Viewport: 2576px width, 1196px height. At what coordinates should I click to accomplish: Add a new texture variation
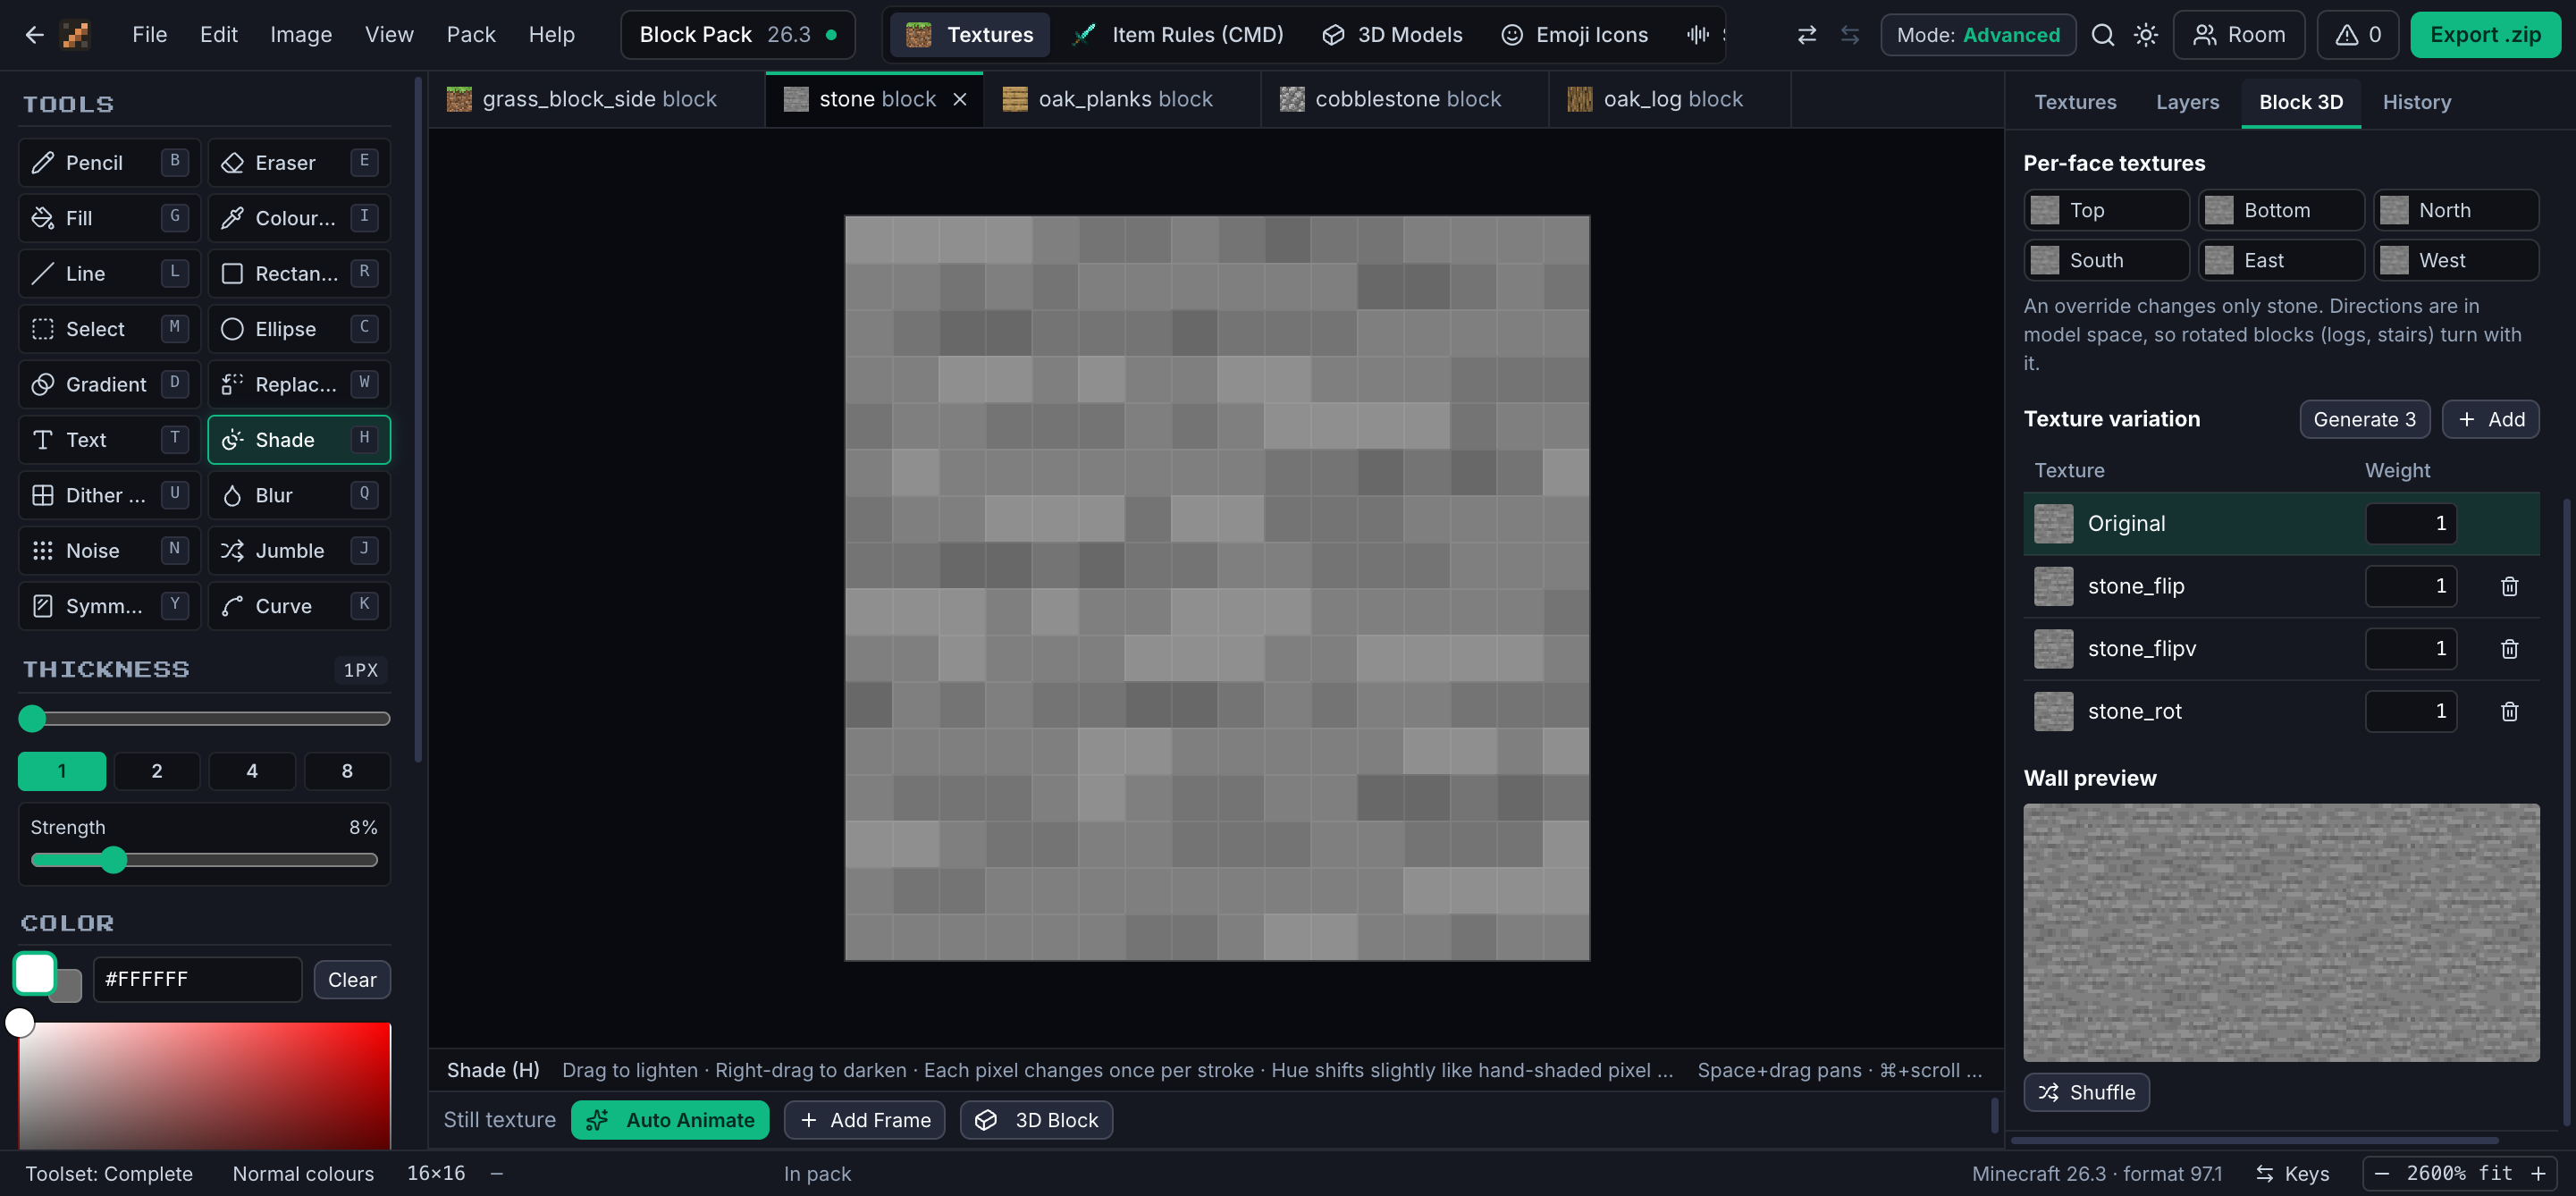point(2490,419)
